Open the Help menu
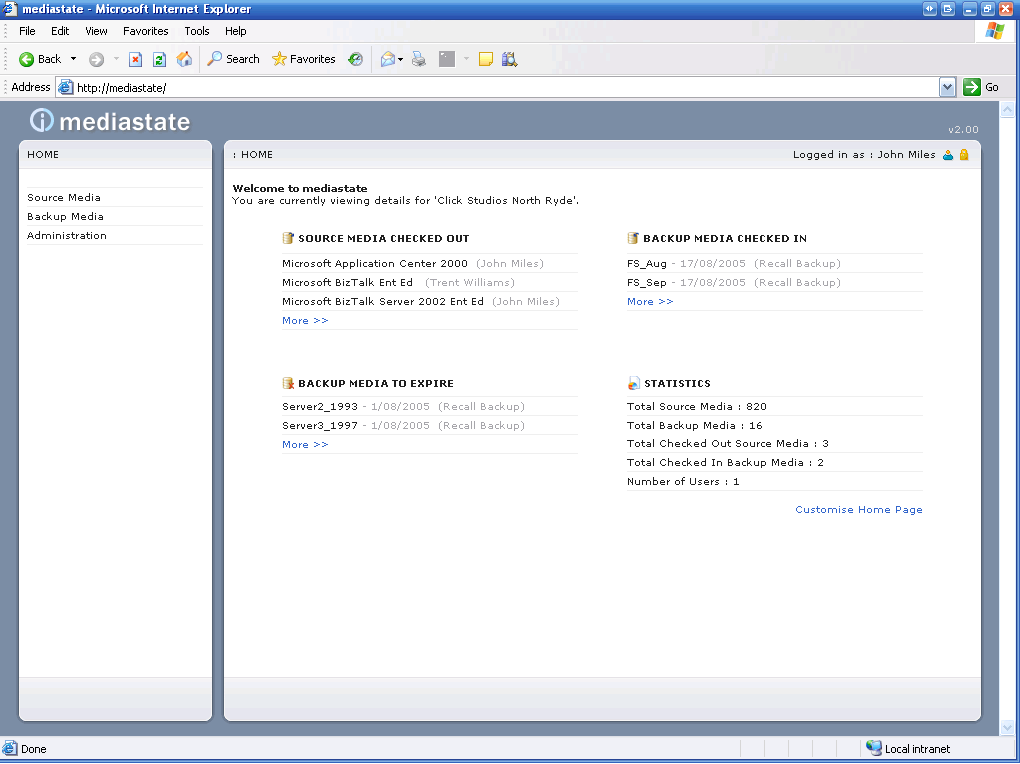Image resolution: width=1020 pixels, height=764 pixels. [x=235, y=31]
